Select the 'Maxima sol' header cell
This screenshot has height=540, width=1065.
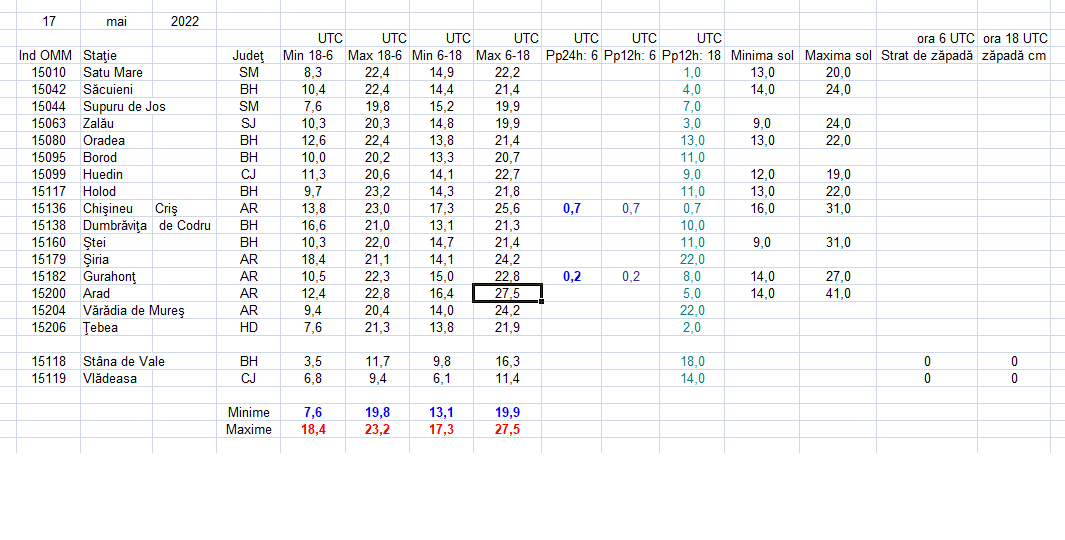tap(838, 56)
